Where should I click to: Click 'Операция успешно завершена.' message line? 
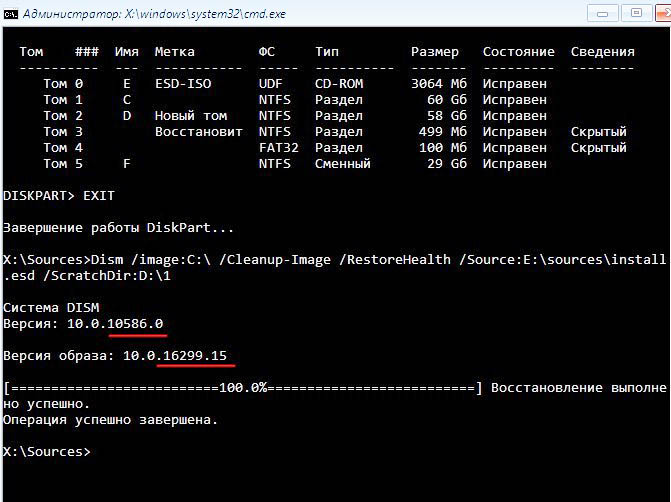[110, 420]
